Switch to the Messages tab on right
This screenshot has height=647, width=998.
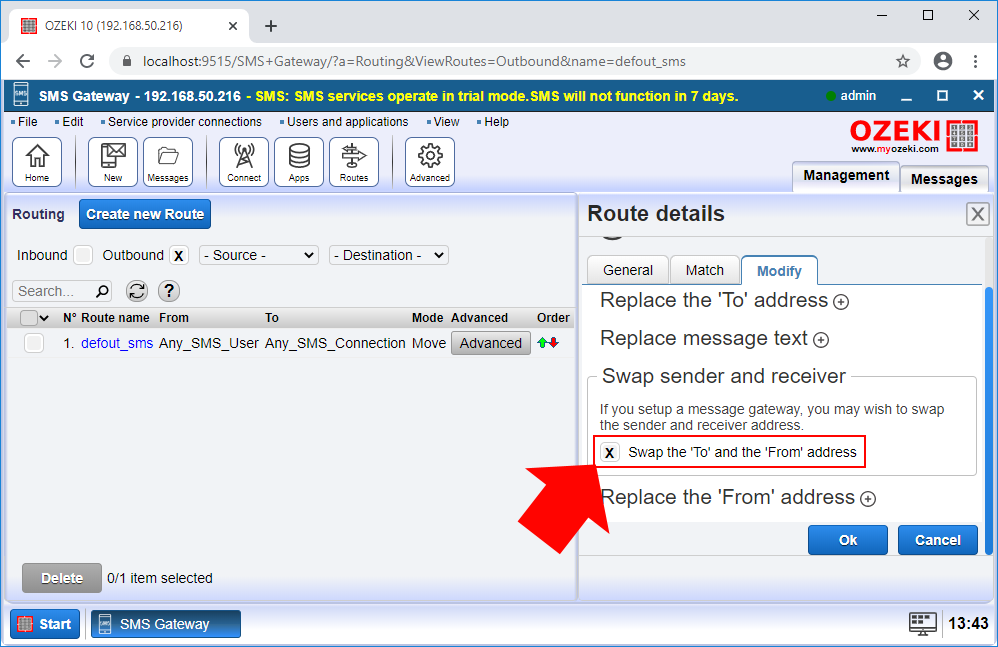click(x=944, y=179)
